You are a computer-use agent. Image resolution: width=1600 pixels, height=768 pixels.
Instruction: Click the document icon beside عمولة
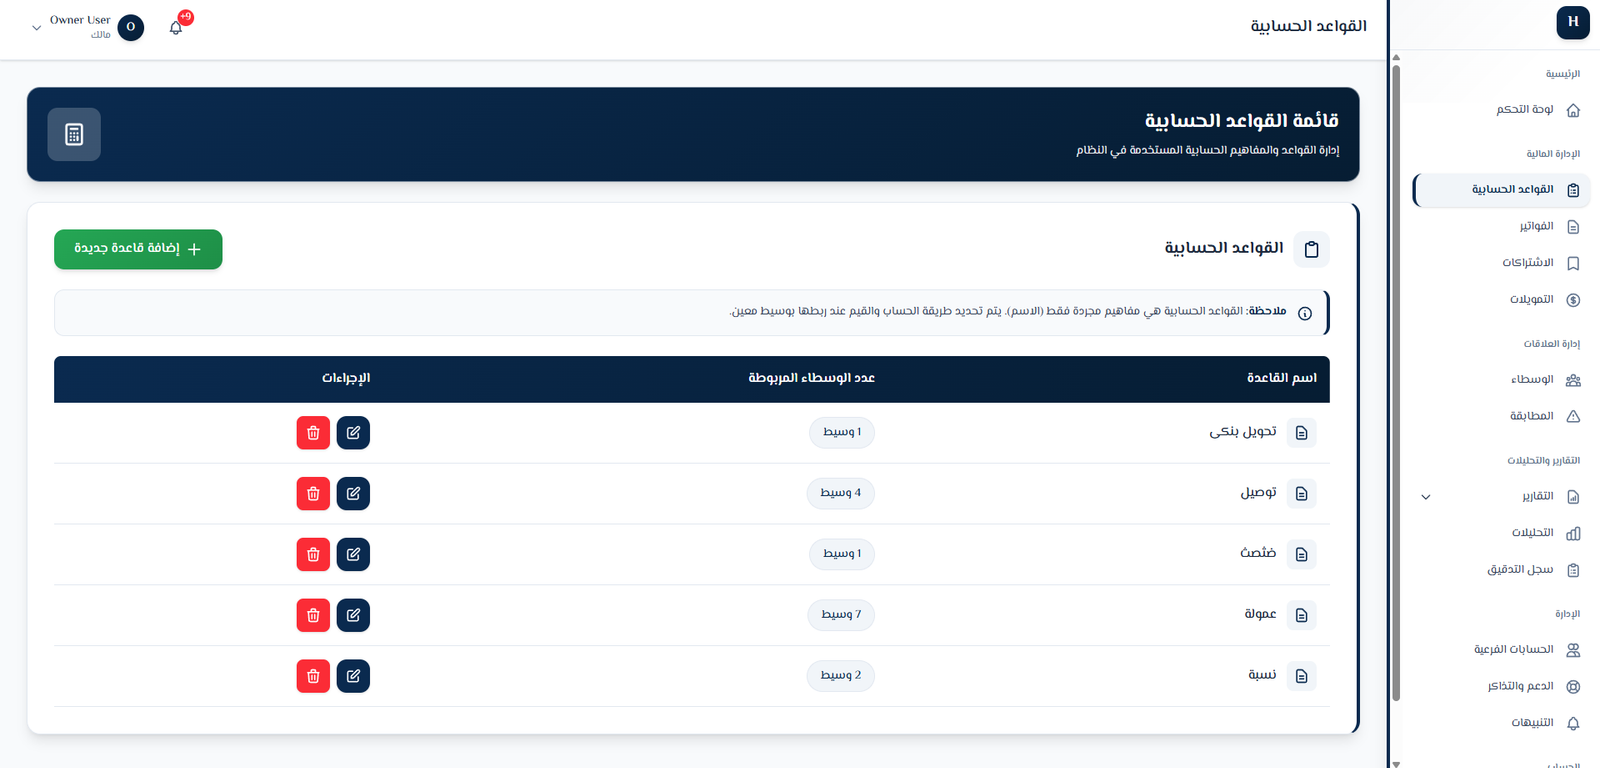tap(1301, 615)
